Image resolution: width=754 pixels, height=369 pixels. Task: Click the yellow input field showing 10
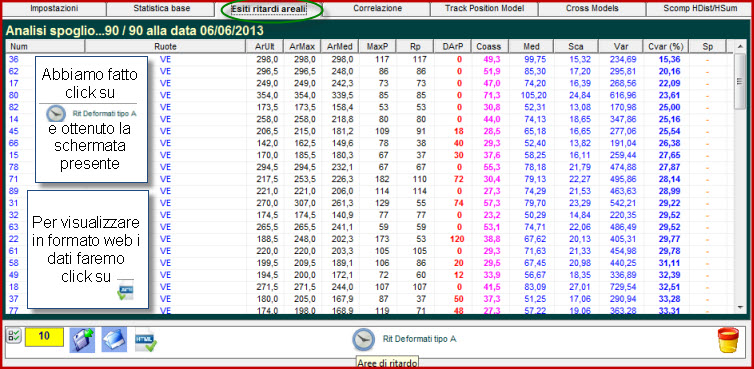click(44, 336)
